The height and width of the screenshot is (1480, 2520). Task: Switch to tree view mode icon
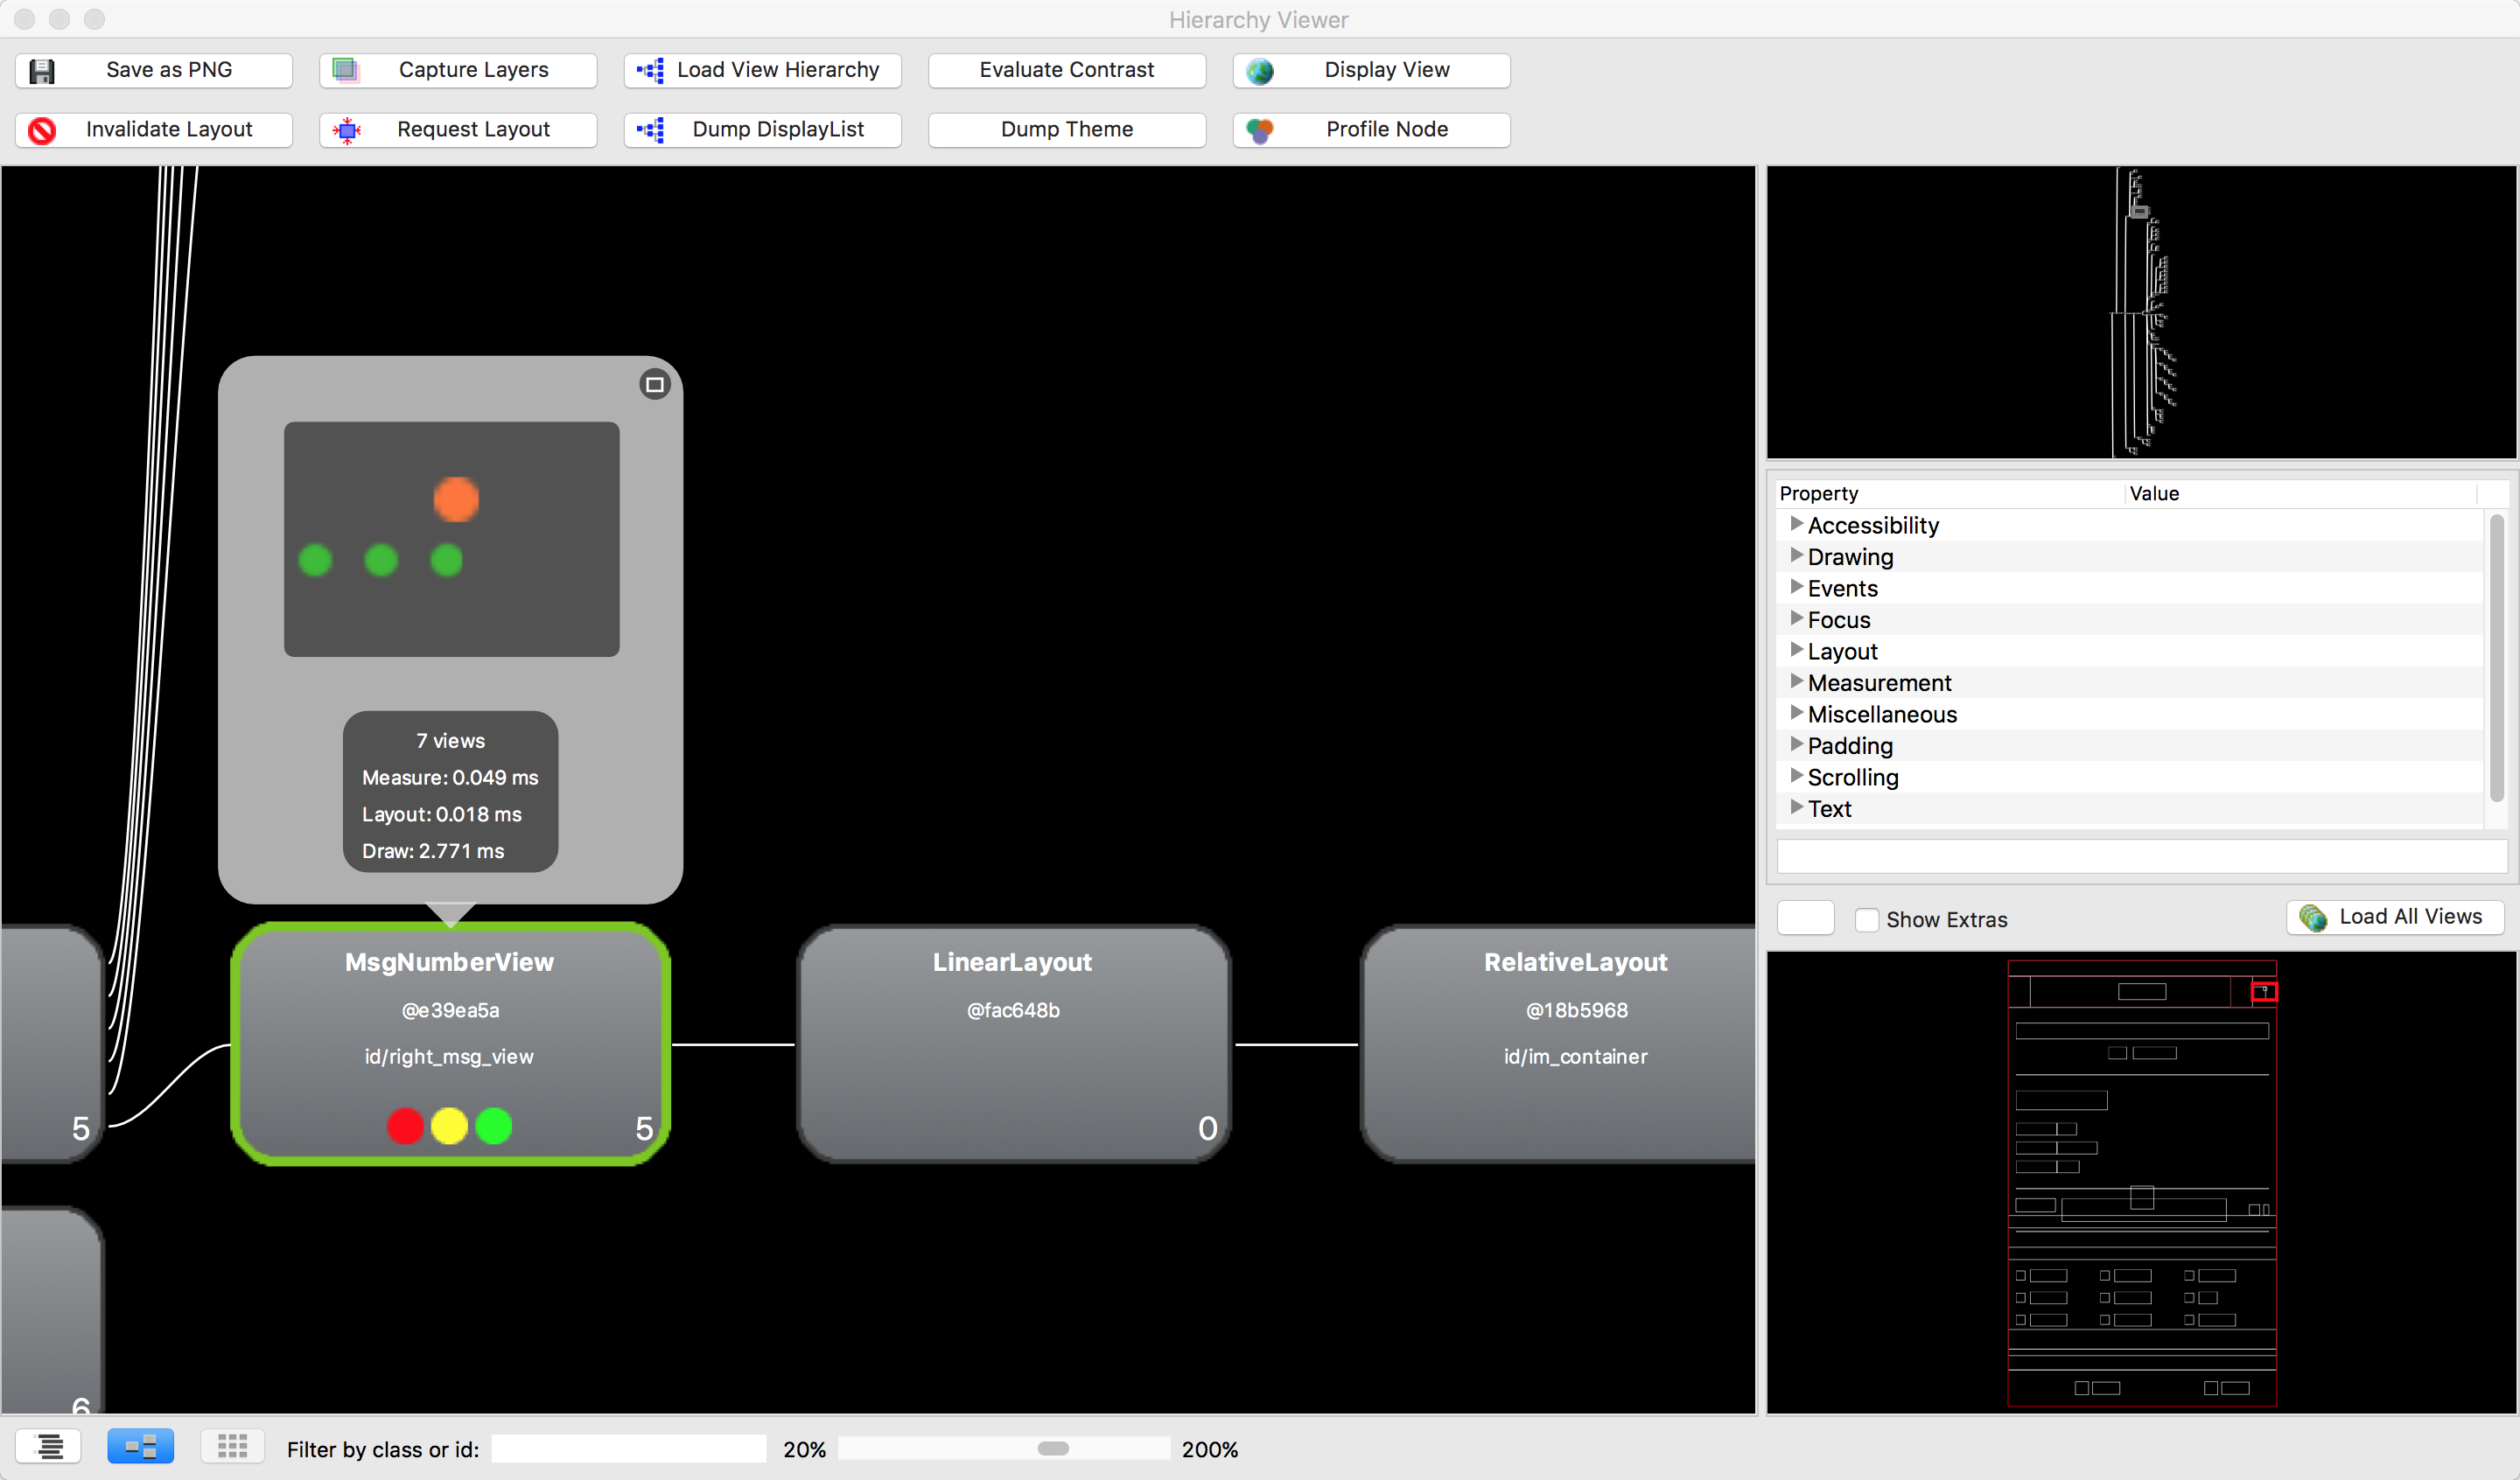pos(48,1446)
